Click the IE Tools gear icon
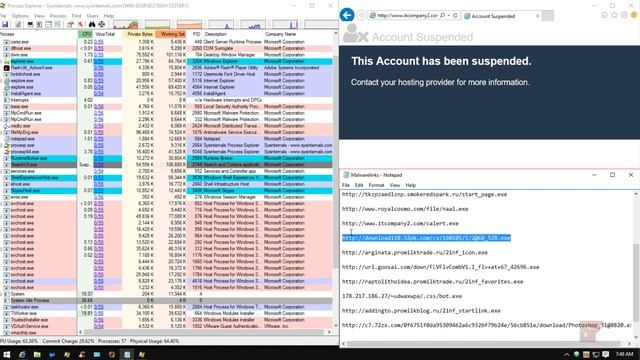The width and height of the screenshot is (640, 360). (624, 15)
